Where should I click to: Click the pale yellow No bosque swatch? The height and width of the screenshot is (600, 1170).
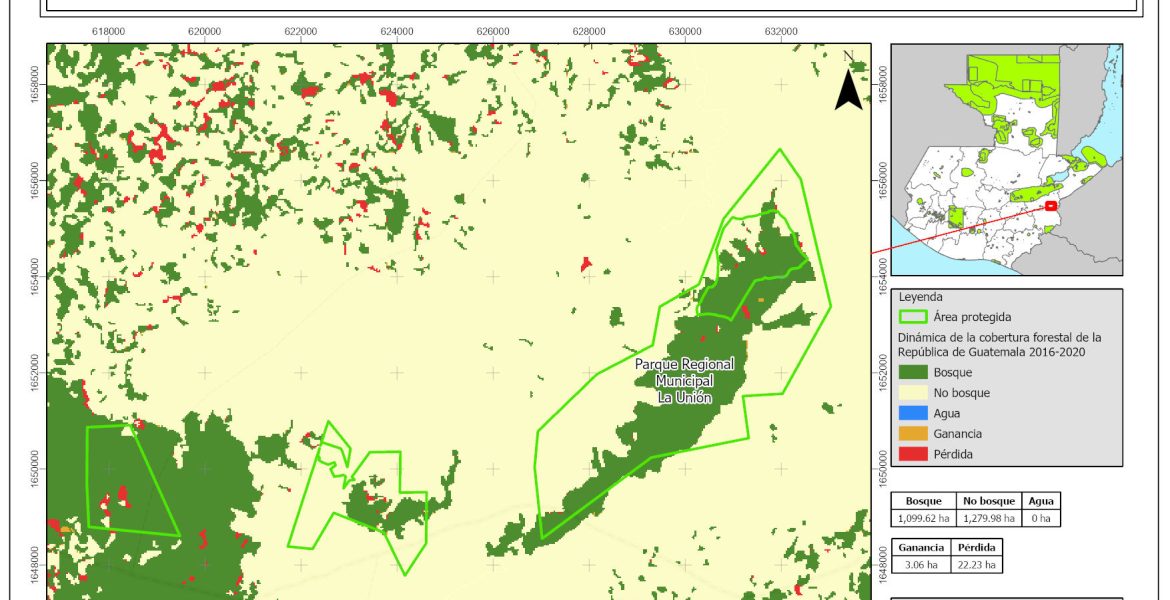pyautogui.click(x=913, y=393)
